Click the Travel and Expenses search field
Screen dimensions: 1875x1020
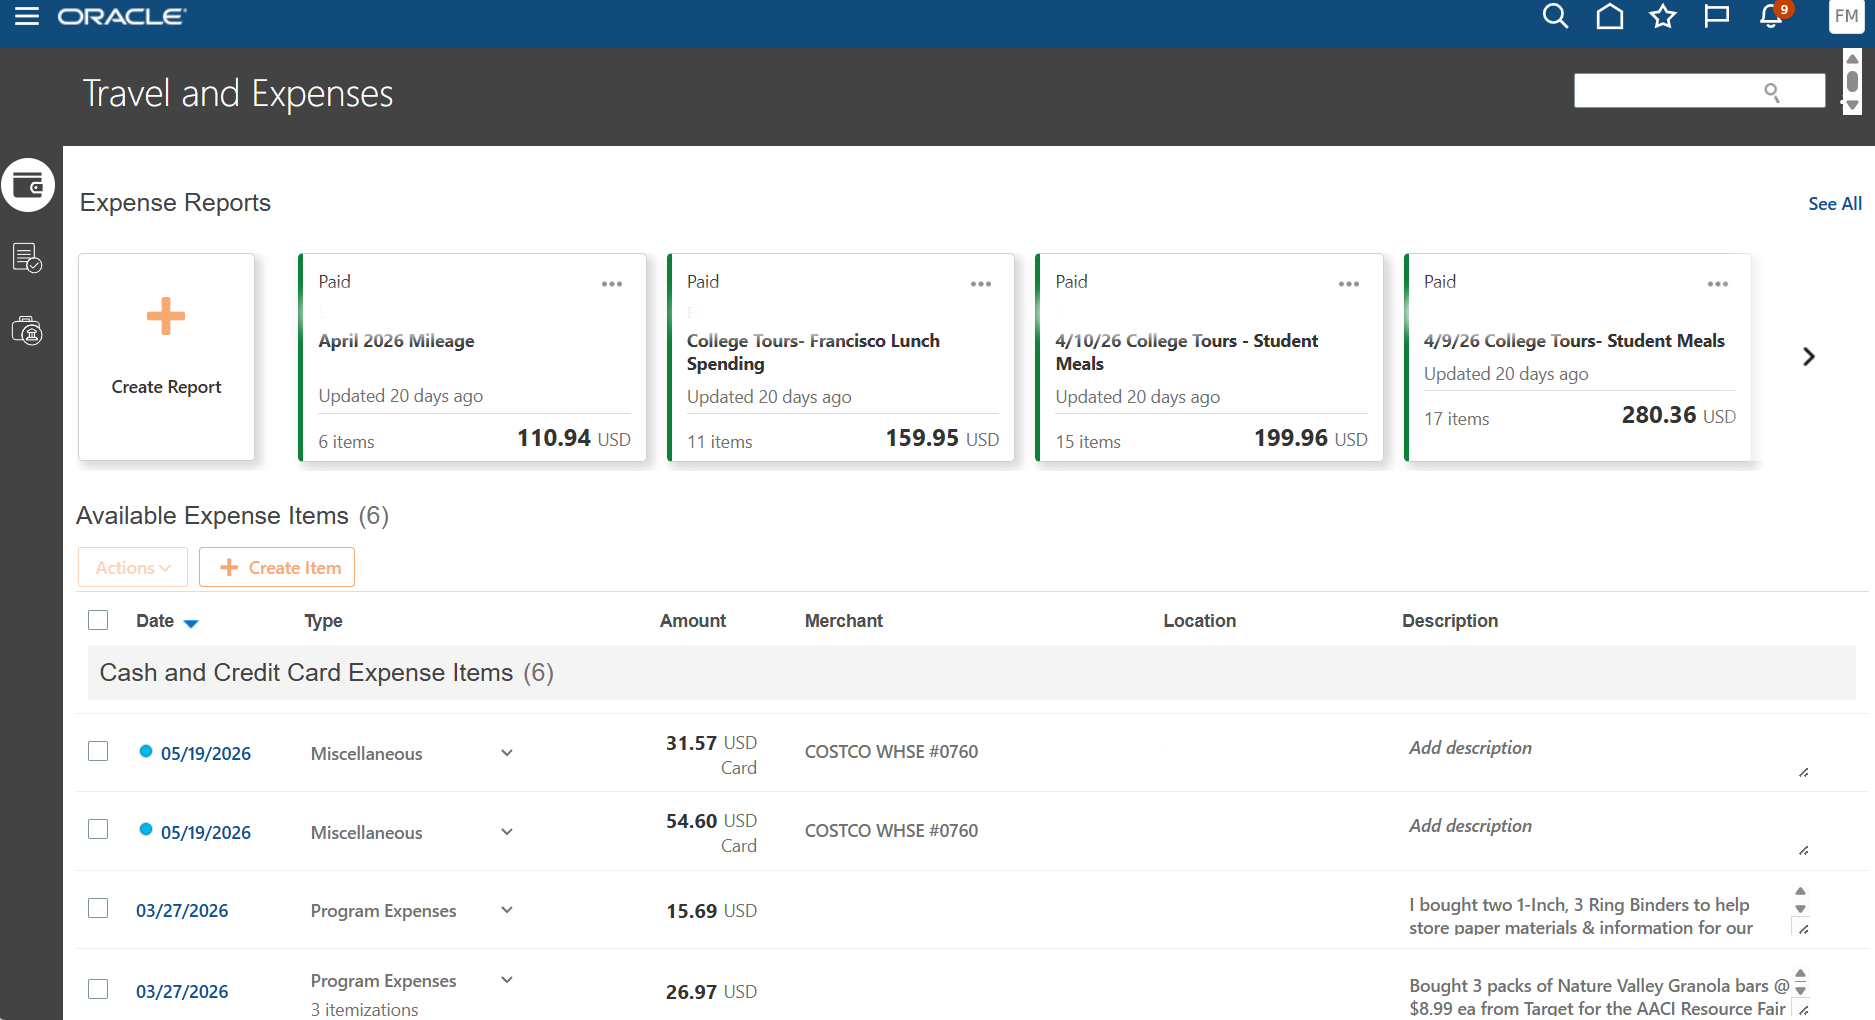1699,91
